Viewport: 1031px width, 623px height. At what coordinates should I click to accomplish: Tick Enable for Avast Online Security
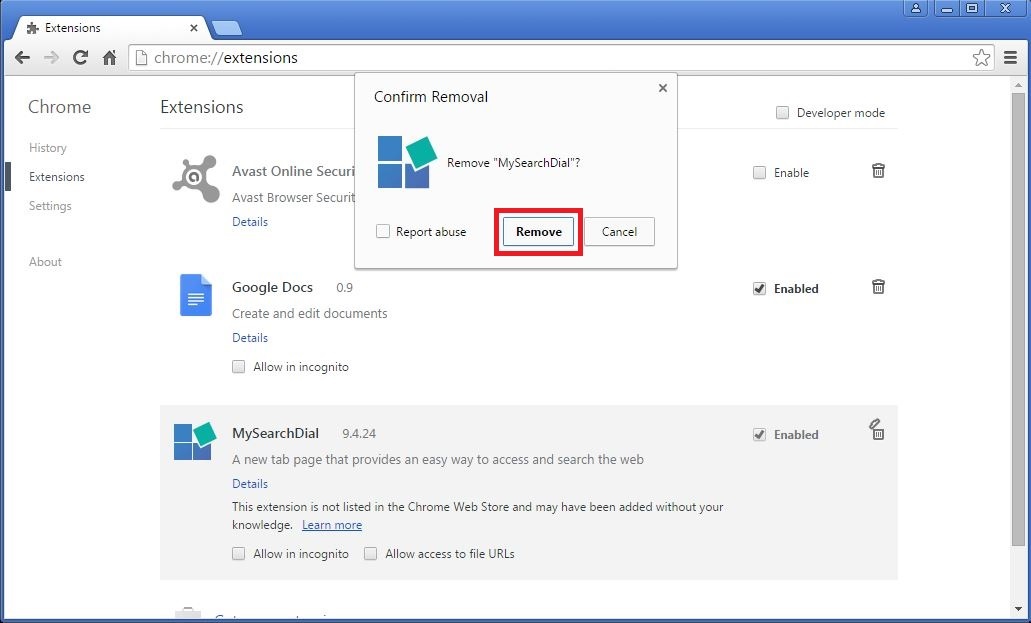tap(759, 172)
